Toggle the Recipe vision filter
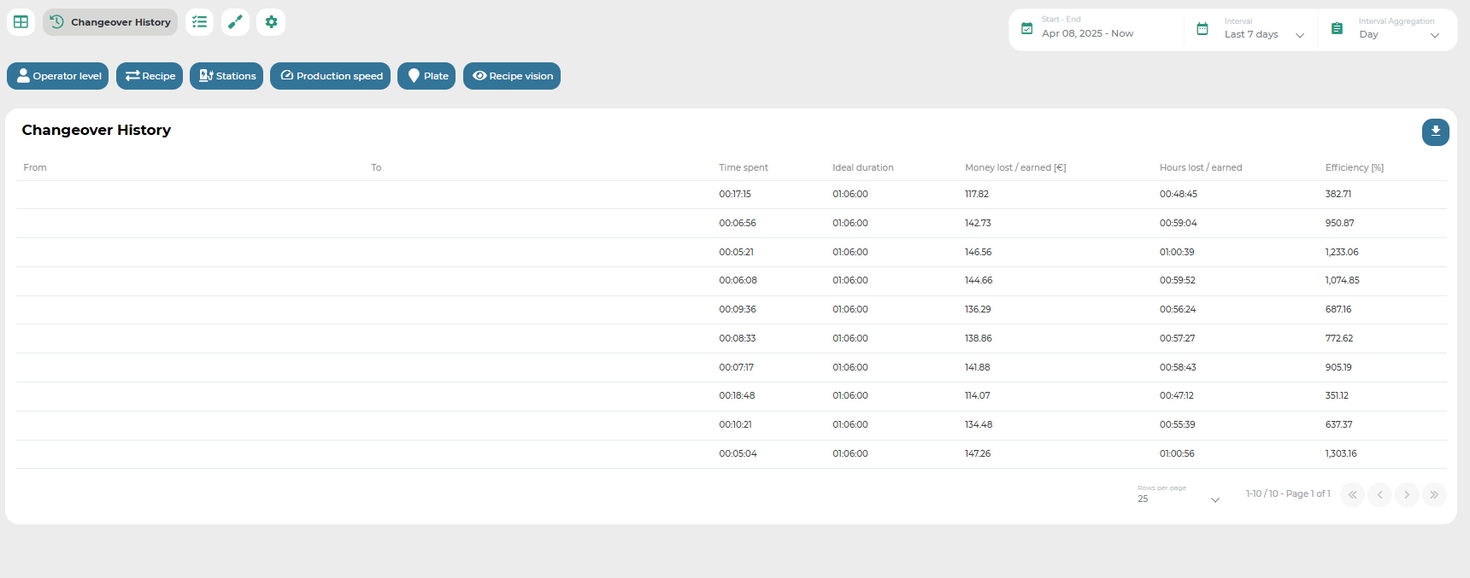The image size is (1470, 578). [512, 76]
